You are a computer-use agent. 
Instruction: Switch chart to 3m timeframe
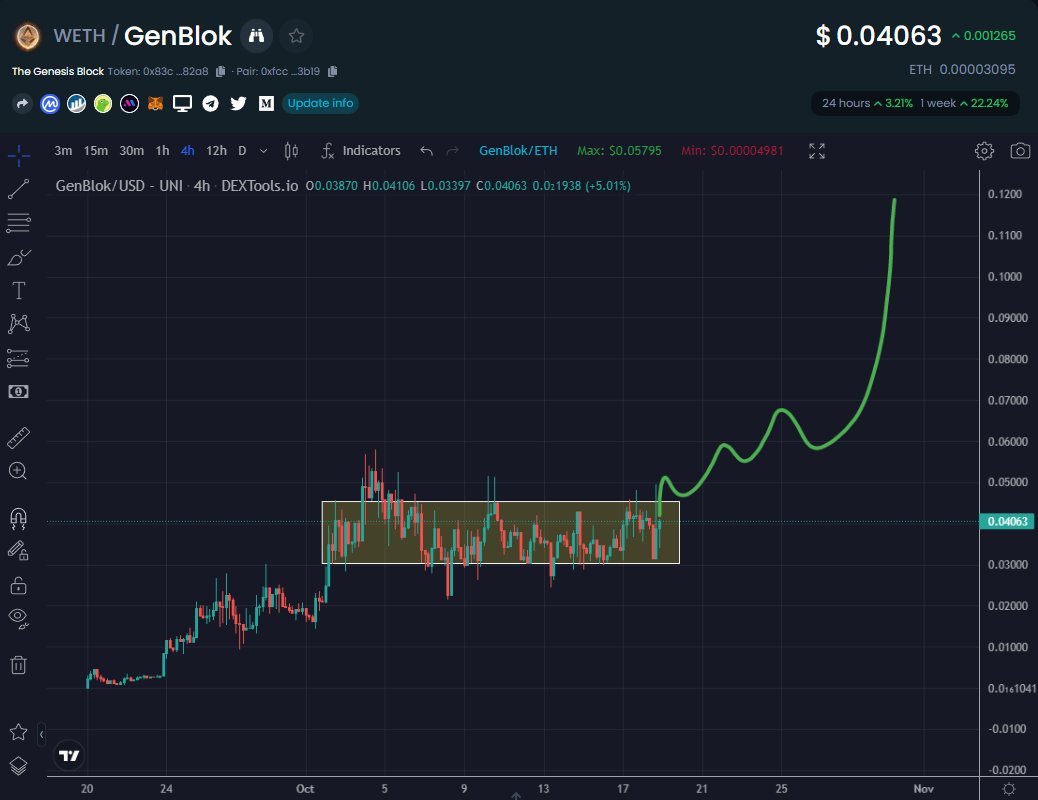[x=63, y=151]
